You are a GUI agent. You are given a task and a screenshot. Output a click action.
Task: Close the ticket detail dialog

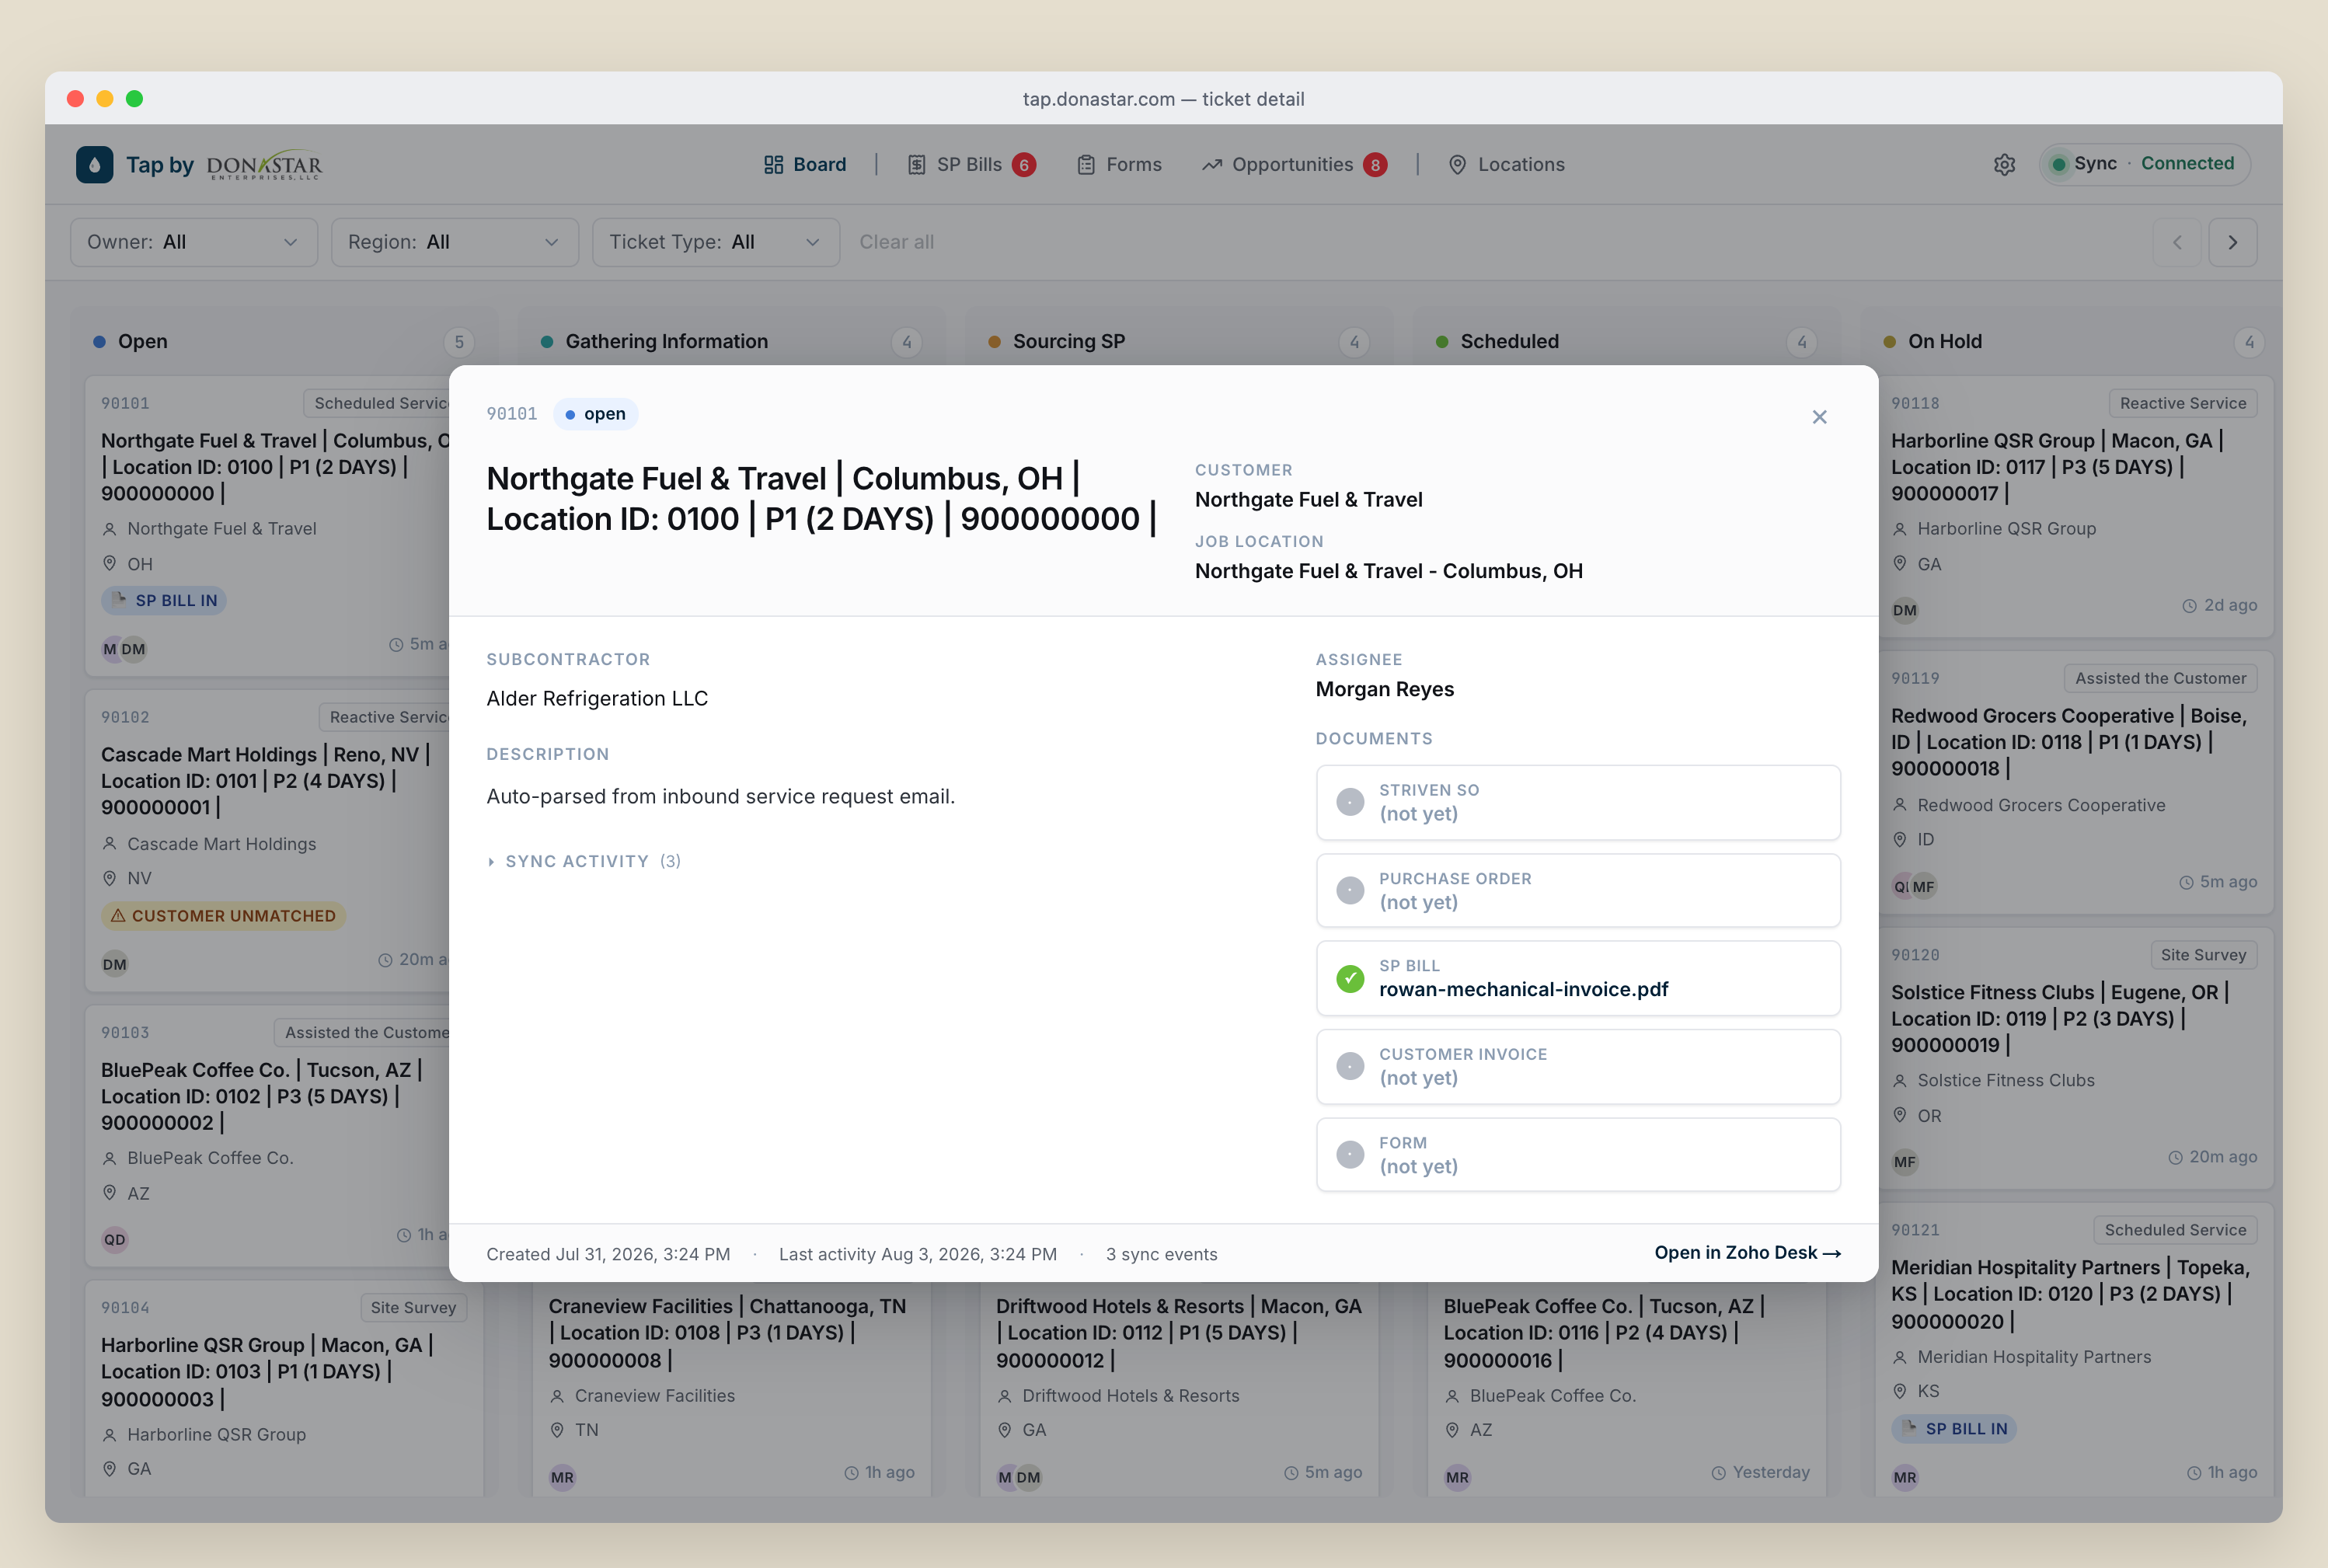(x=1819, y=417)
